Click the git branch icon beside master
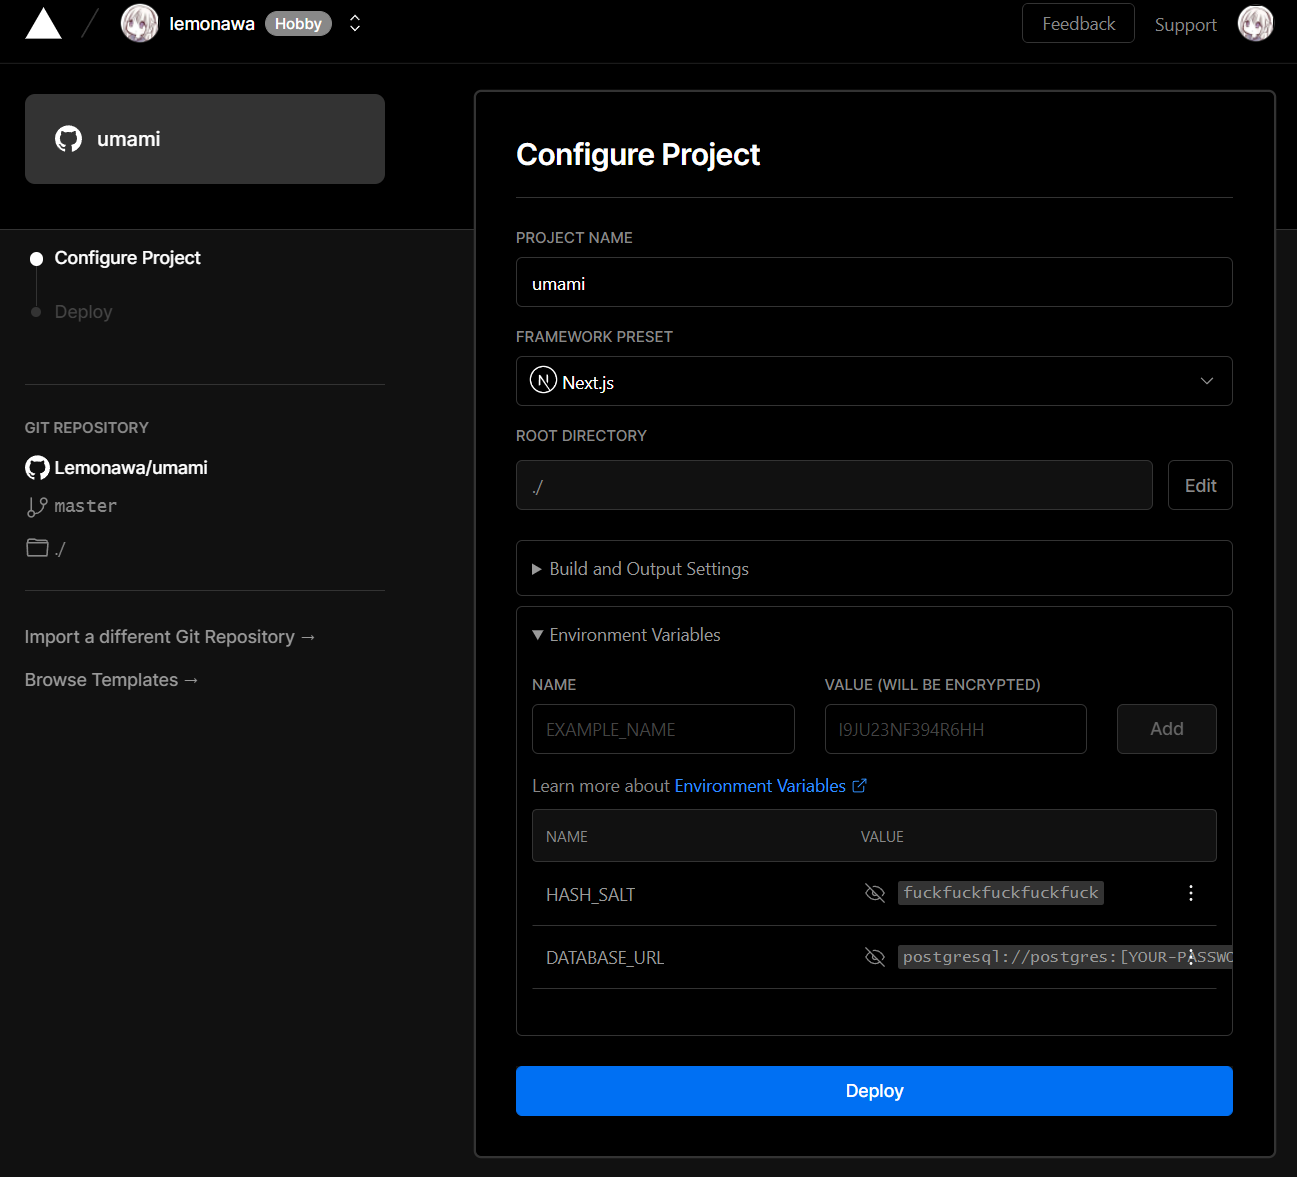 point(37,507)
